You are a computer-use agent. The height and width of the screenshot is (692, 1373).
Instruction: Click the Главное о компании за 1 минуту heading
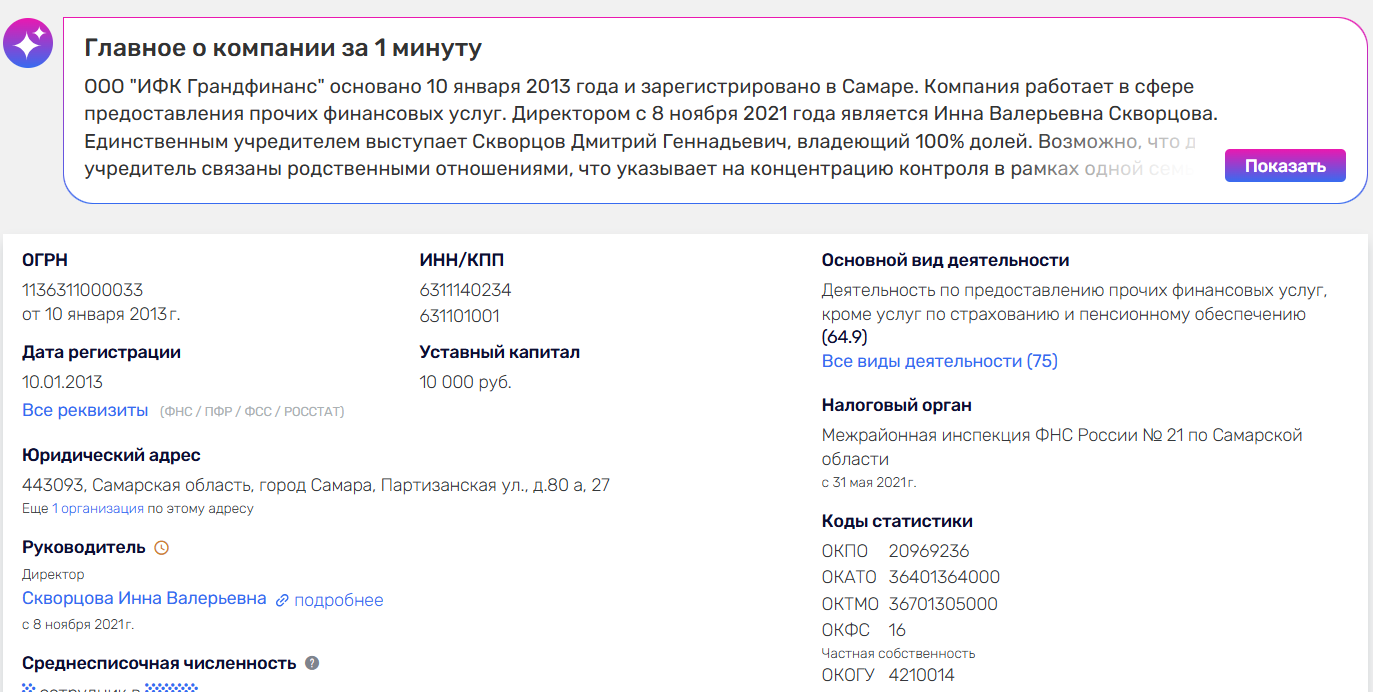coord(283,48)
